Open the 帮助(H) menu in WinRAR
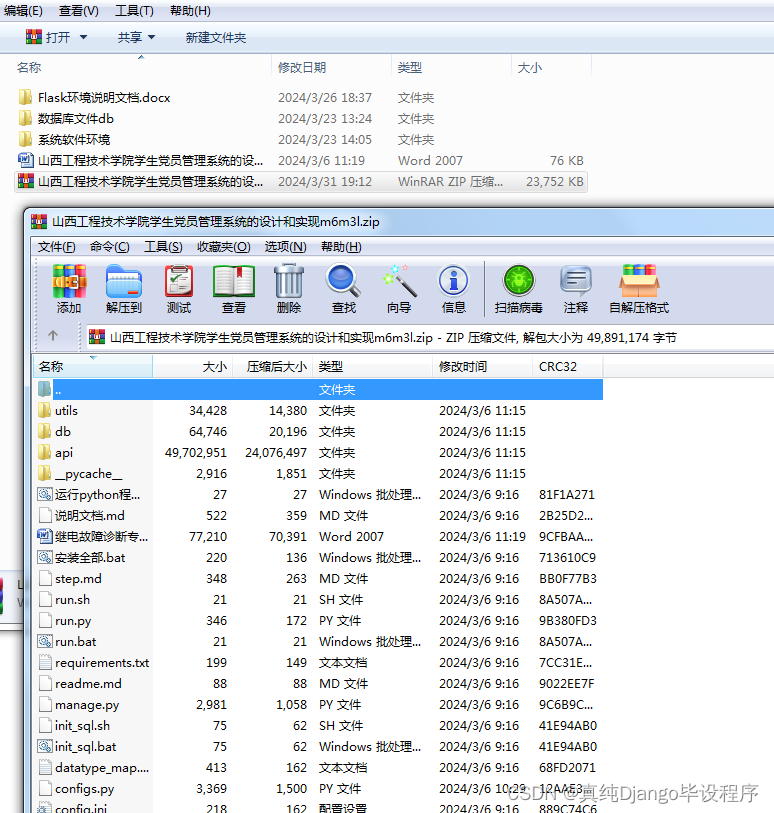Screen dimensions: 774x813 pyautogui.click(x=341, y=247)
